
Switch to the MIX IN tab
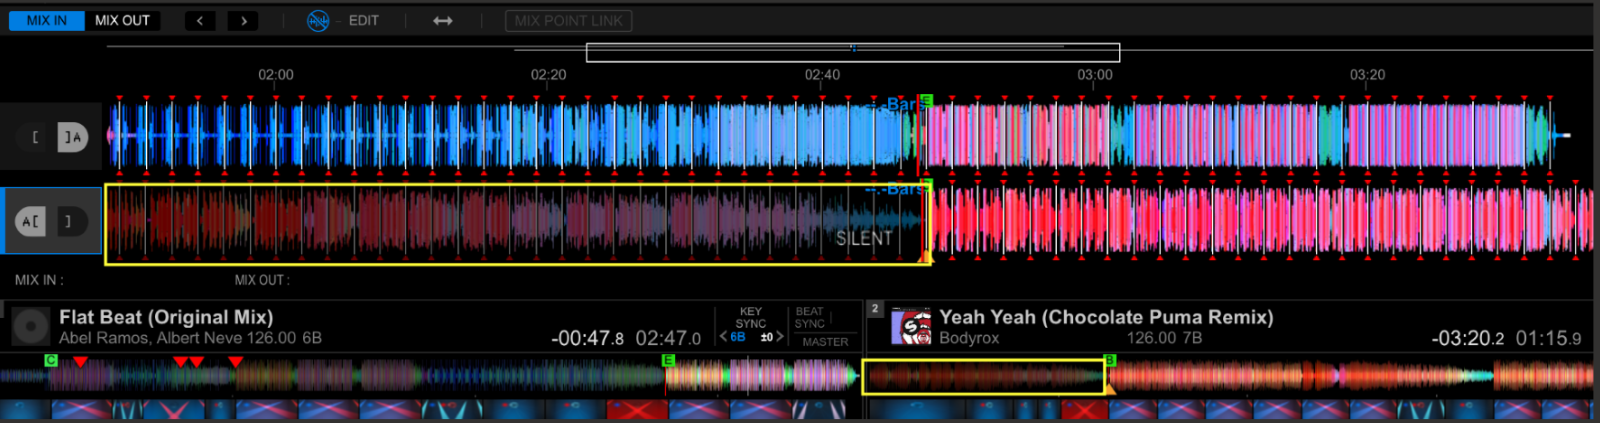tap(46, 20)
